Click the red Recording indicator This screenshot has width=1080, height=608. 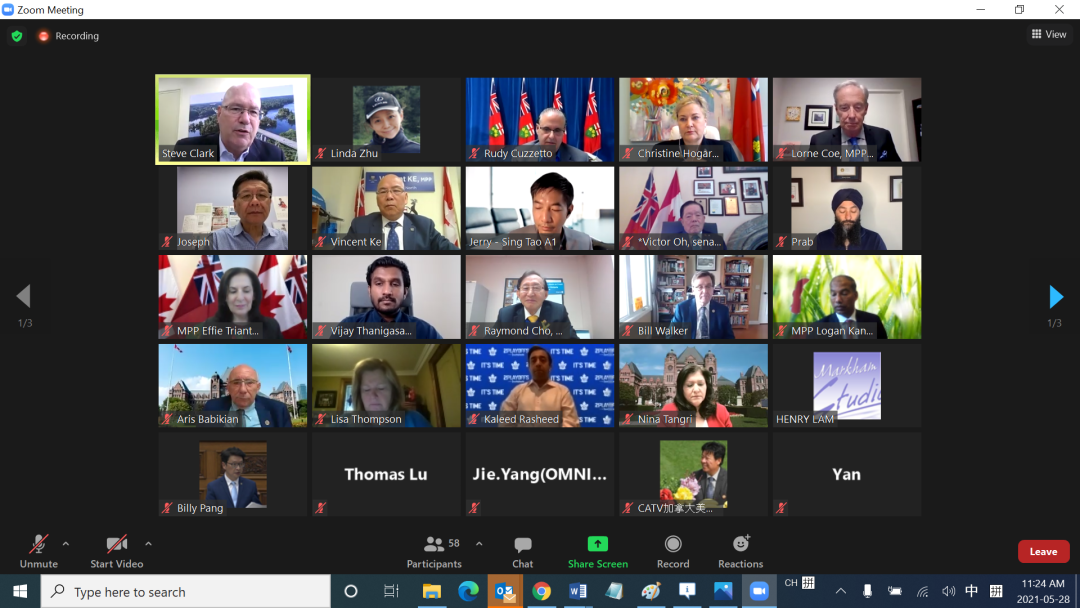[x=69, y=36]
